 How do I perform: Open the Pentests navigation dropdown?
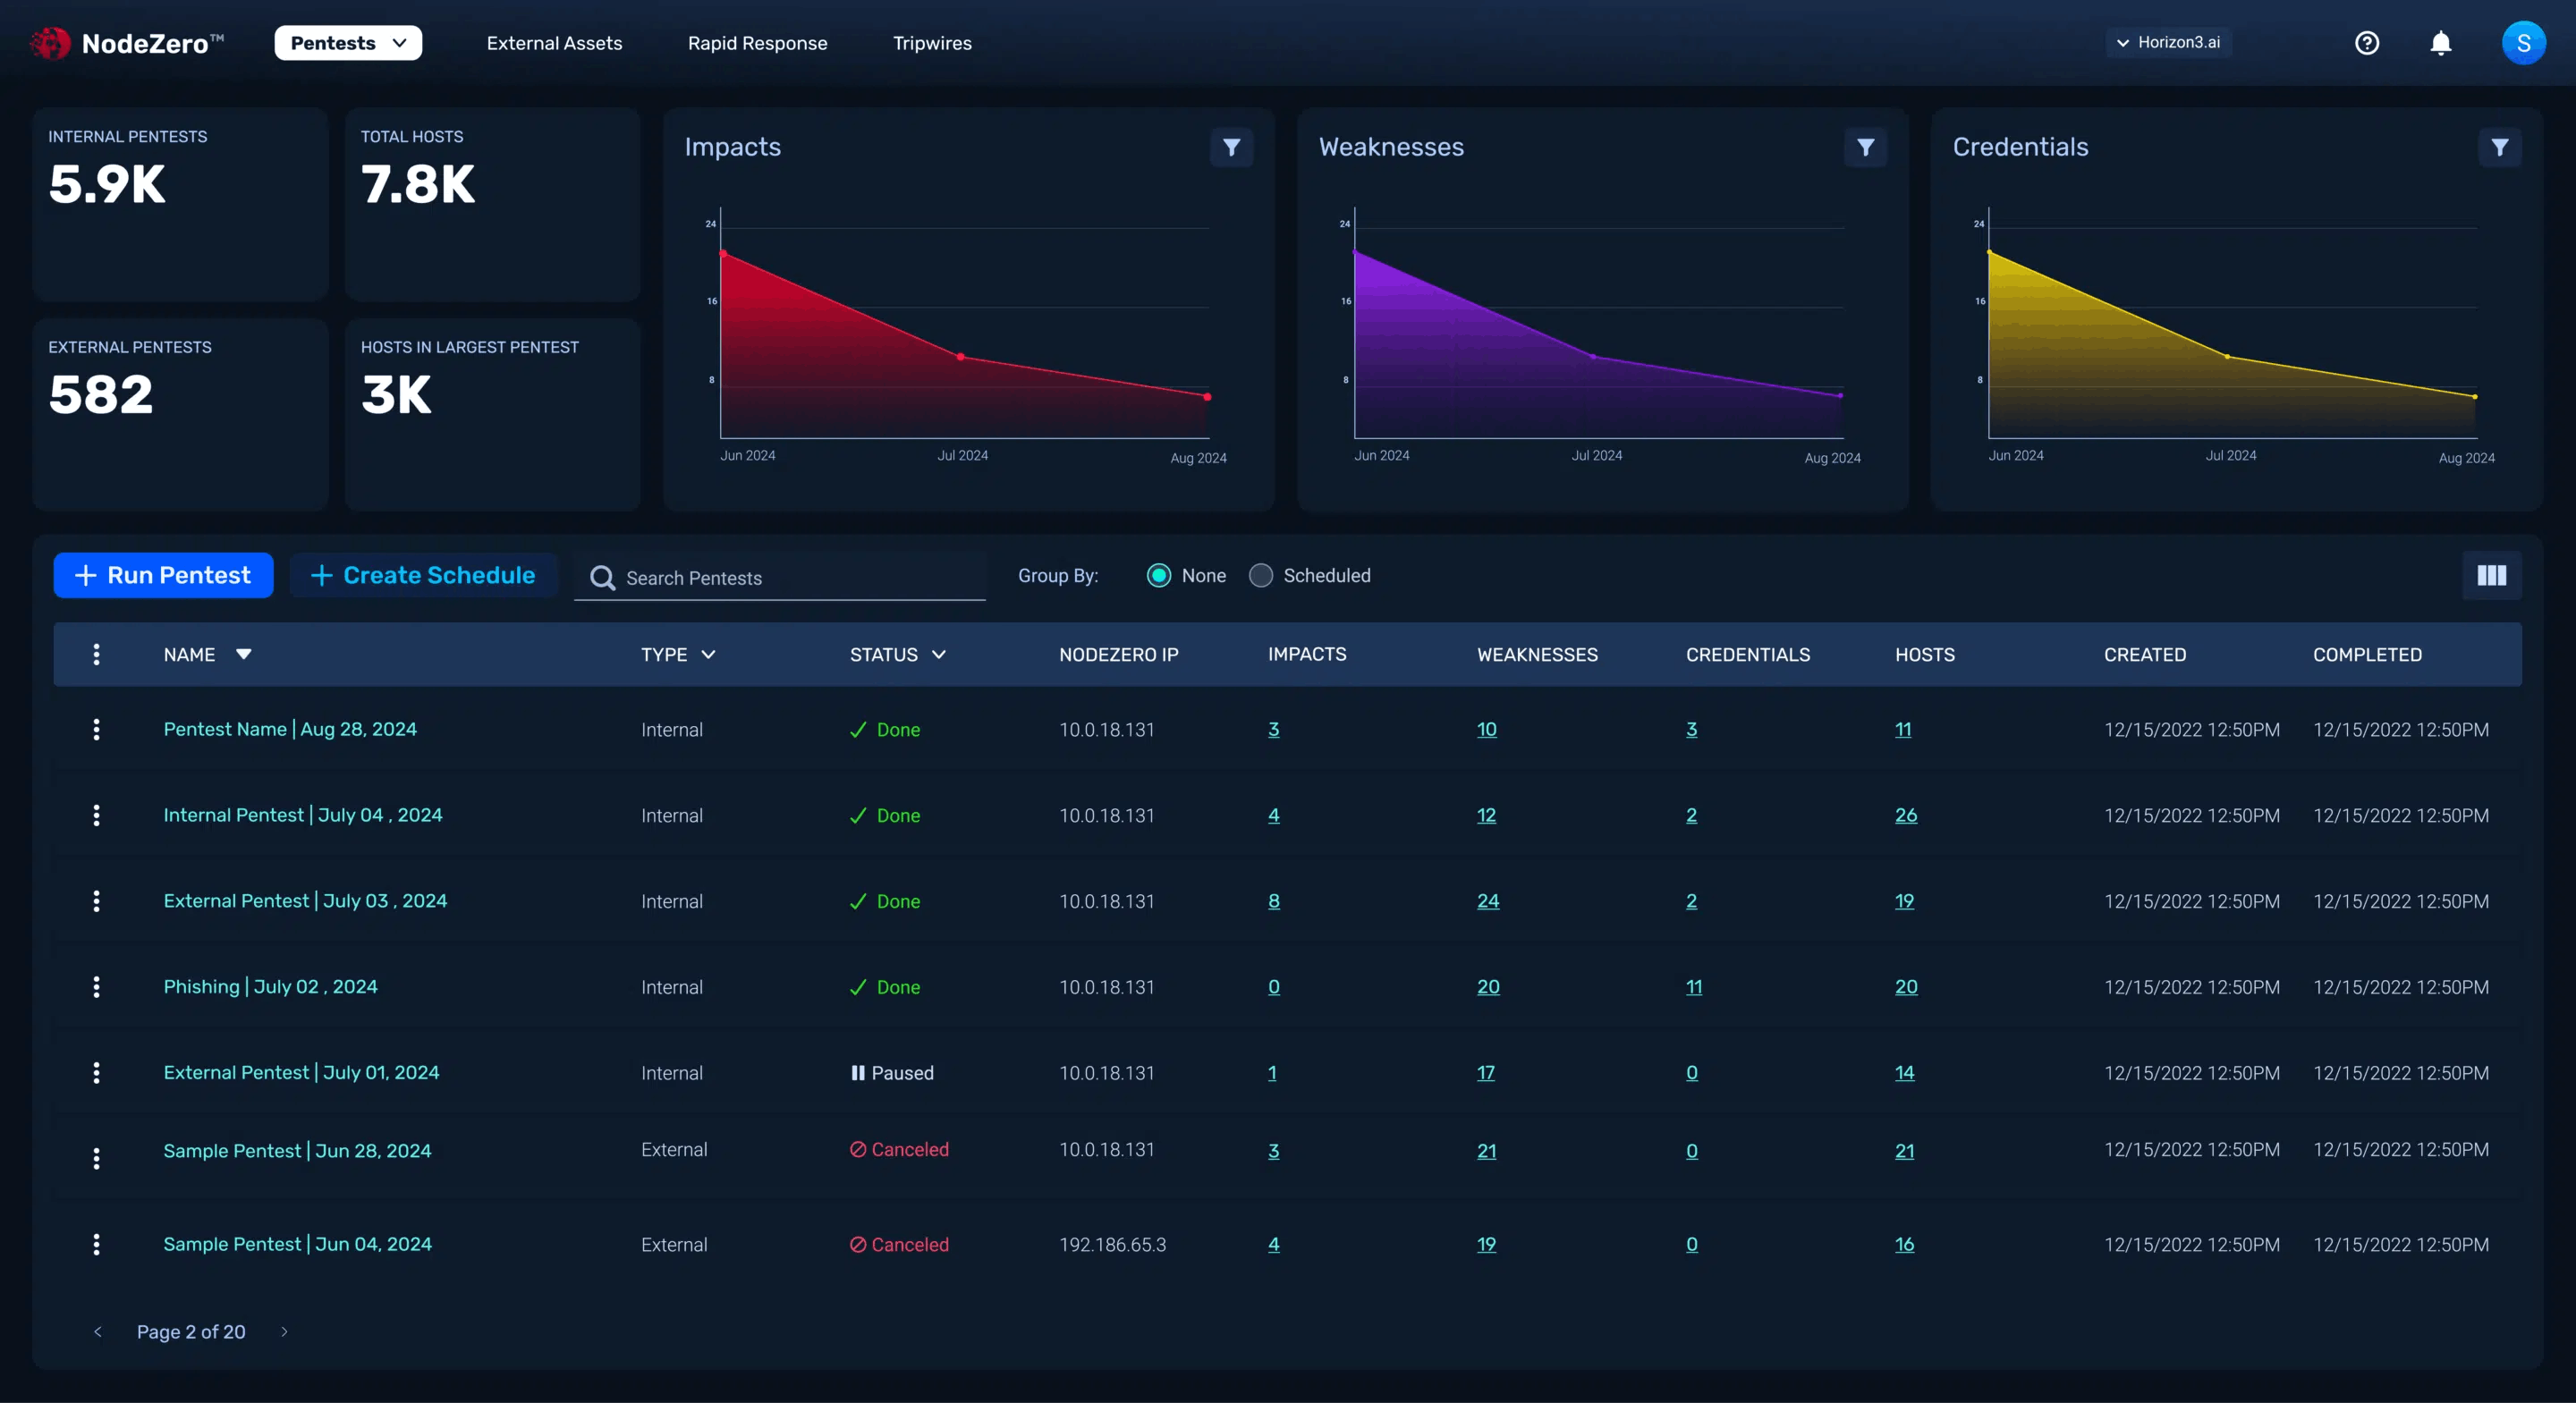click(348, 42)
